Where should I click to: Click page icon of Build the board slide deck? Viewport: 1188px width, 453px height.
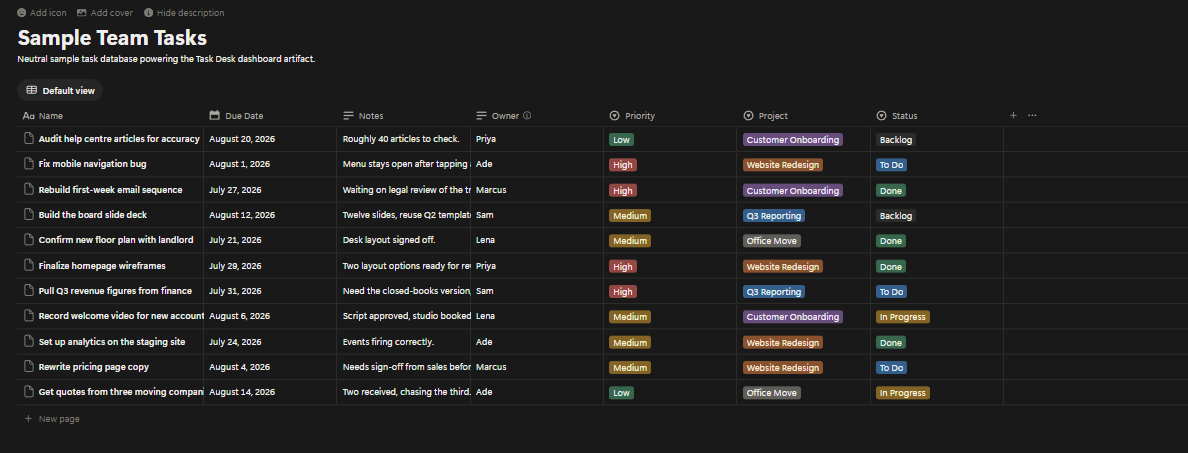click(29, 214)
